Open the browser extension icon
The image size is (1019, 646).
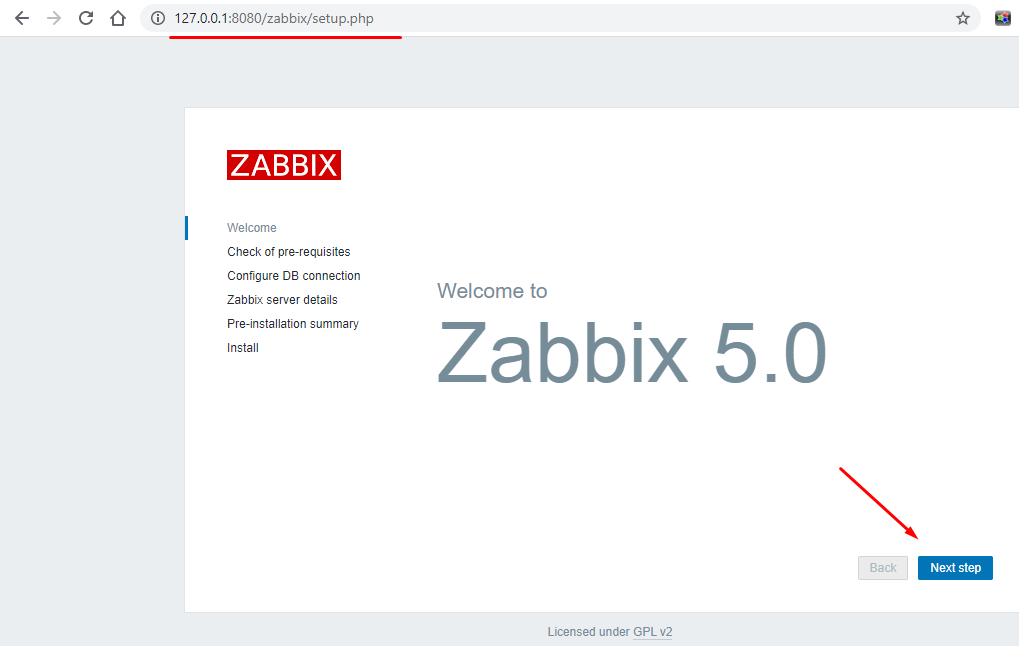click(x=1002, y=18)
